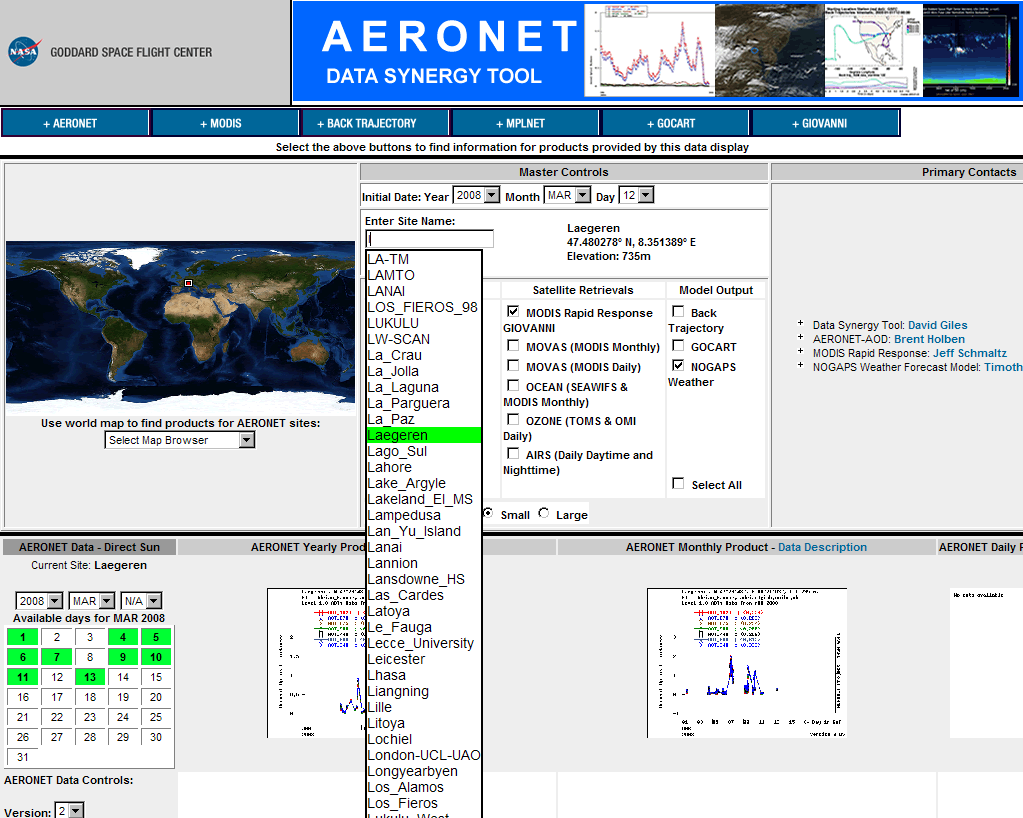The height and width of the screenshot is (818, 1023).
Task: Open the AERONET monthly product chart thumbnail
Action: 746,662
